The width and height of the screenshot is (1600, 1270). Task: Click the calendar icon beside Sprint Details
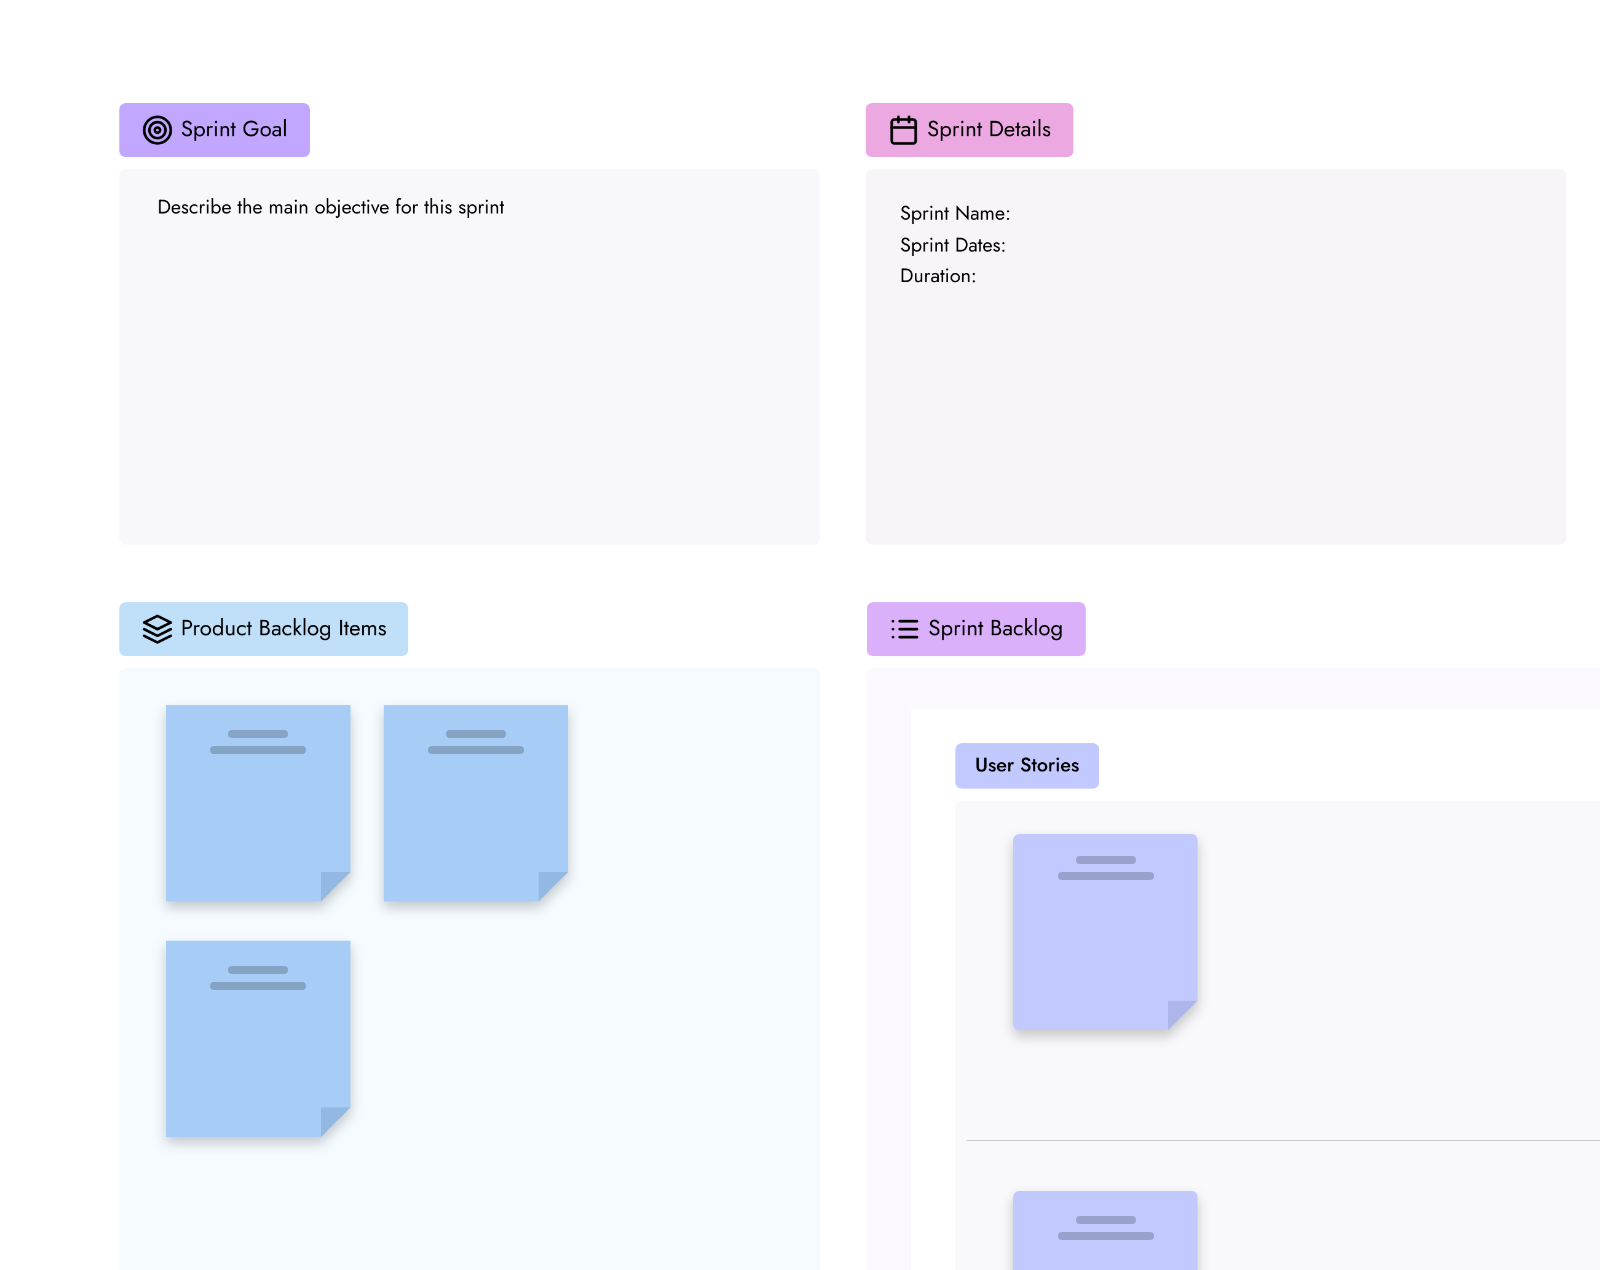tap(903, 130)
